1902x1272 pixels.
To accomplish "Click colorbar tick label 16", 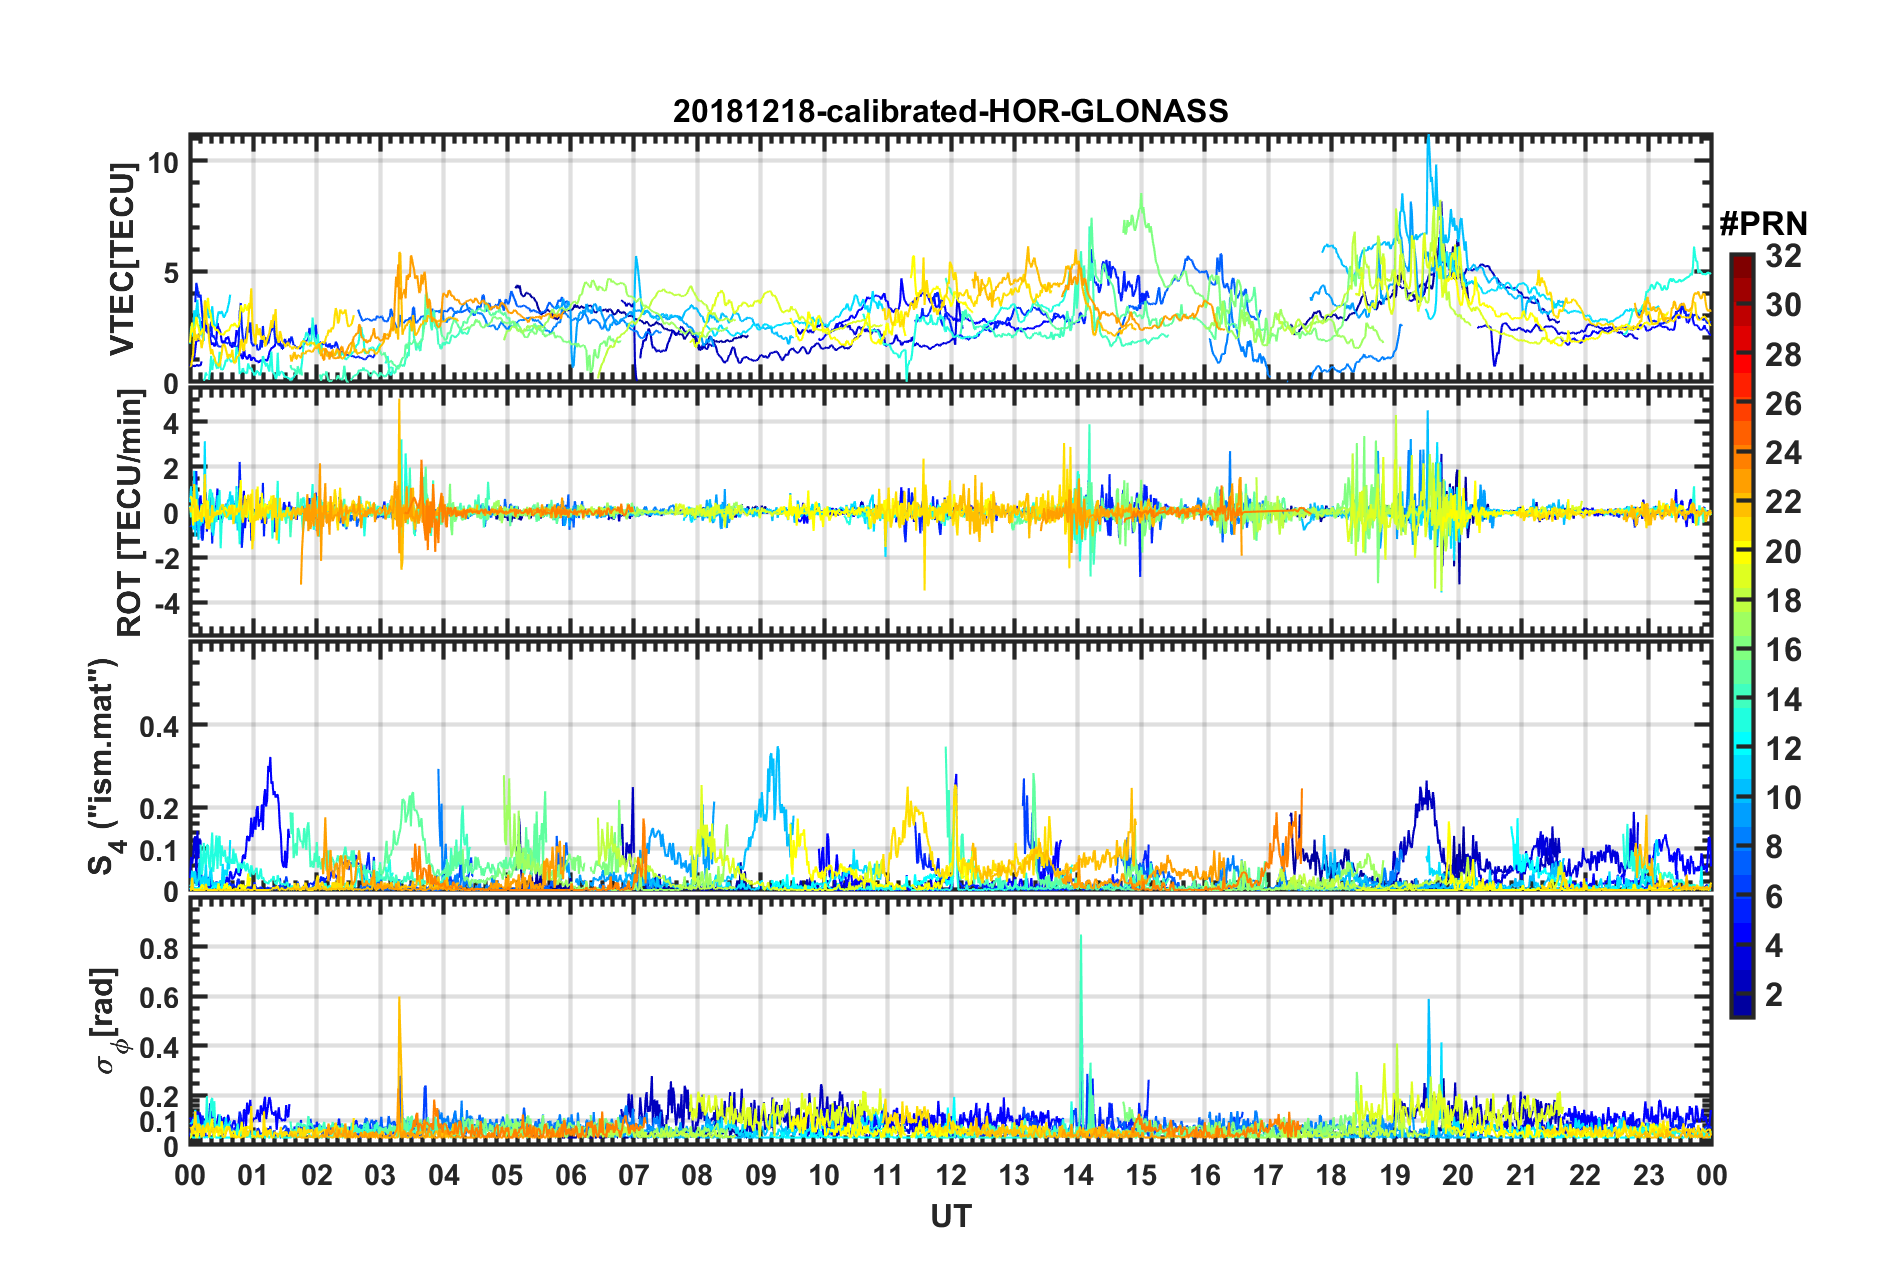I will (1783, 650).
